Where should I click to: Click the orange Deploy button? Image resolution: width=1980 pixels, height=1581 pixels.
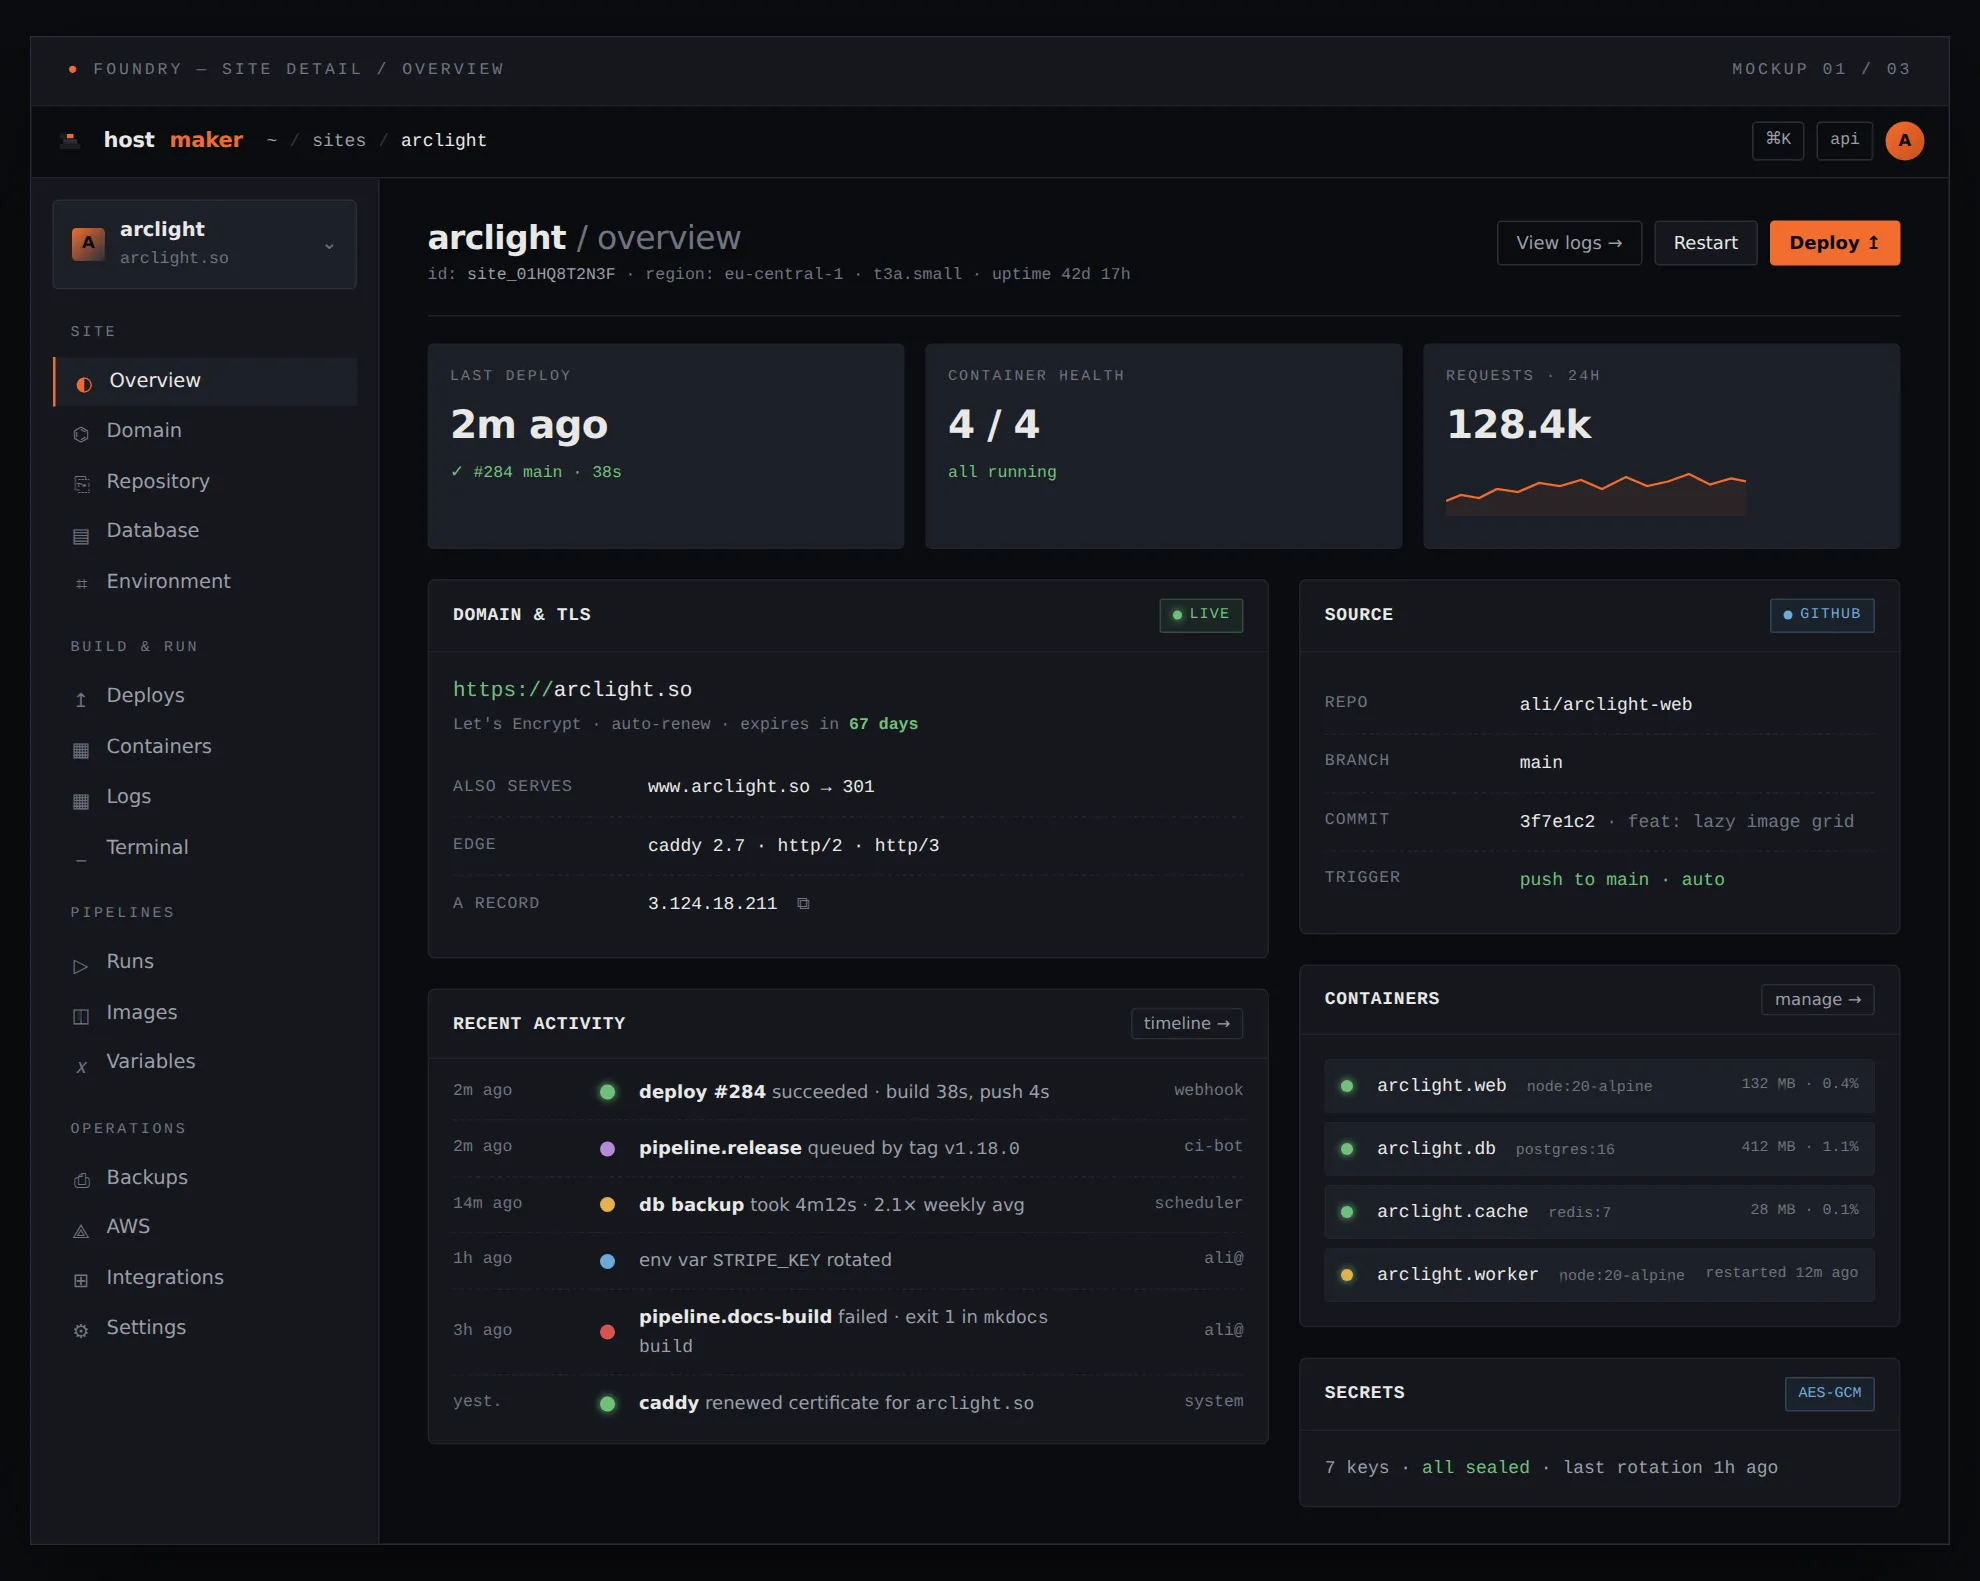(x=1834, y=243)
